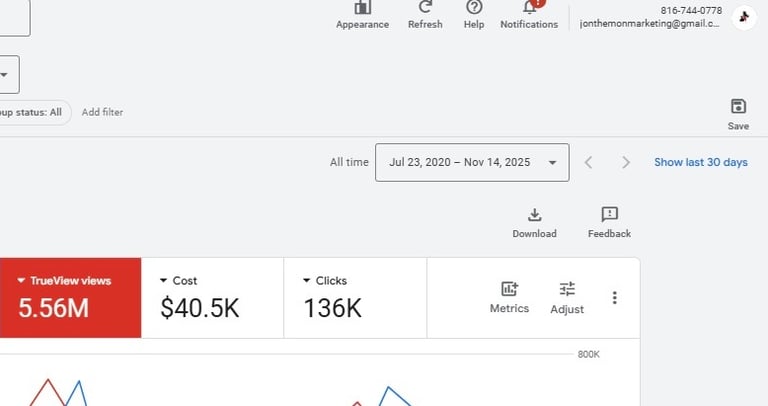Click the group status All filter chip
768x406 pixels.
33,113
